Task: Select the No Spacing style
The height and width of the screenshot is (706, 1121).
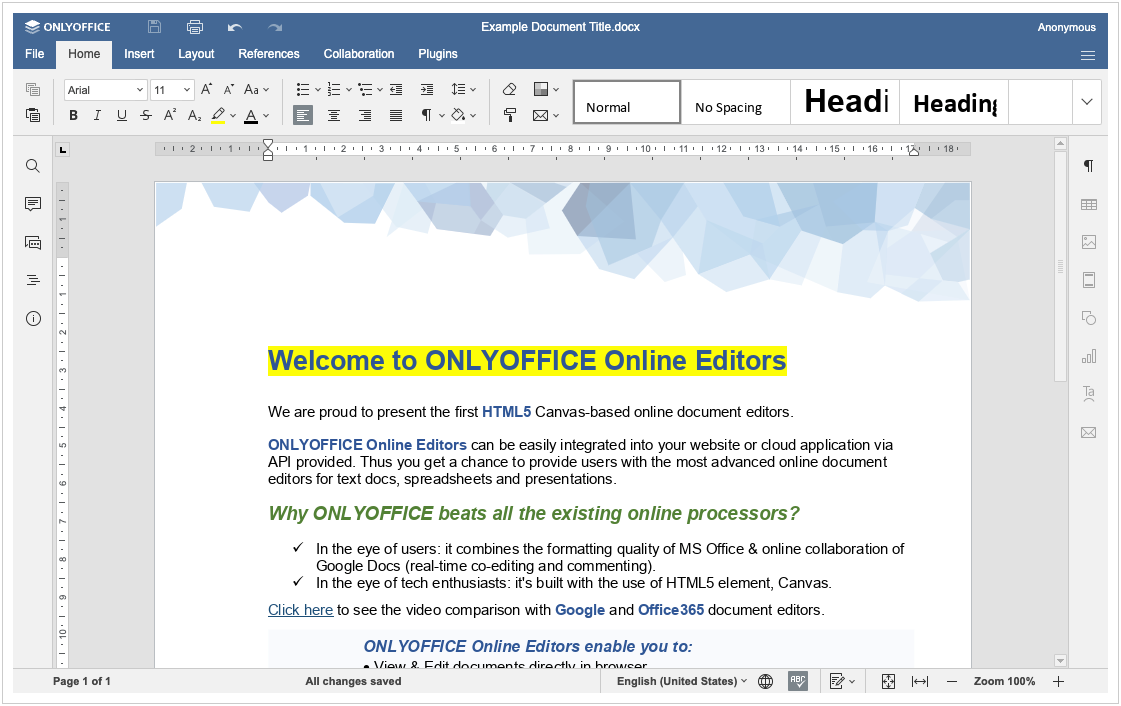Action: (x=736, y=101)
